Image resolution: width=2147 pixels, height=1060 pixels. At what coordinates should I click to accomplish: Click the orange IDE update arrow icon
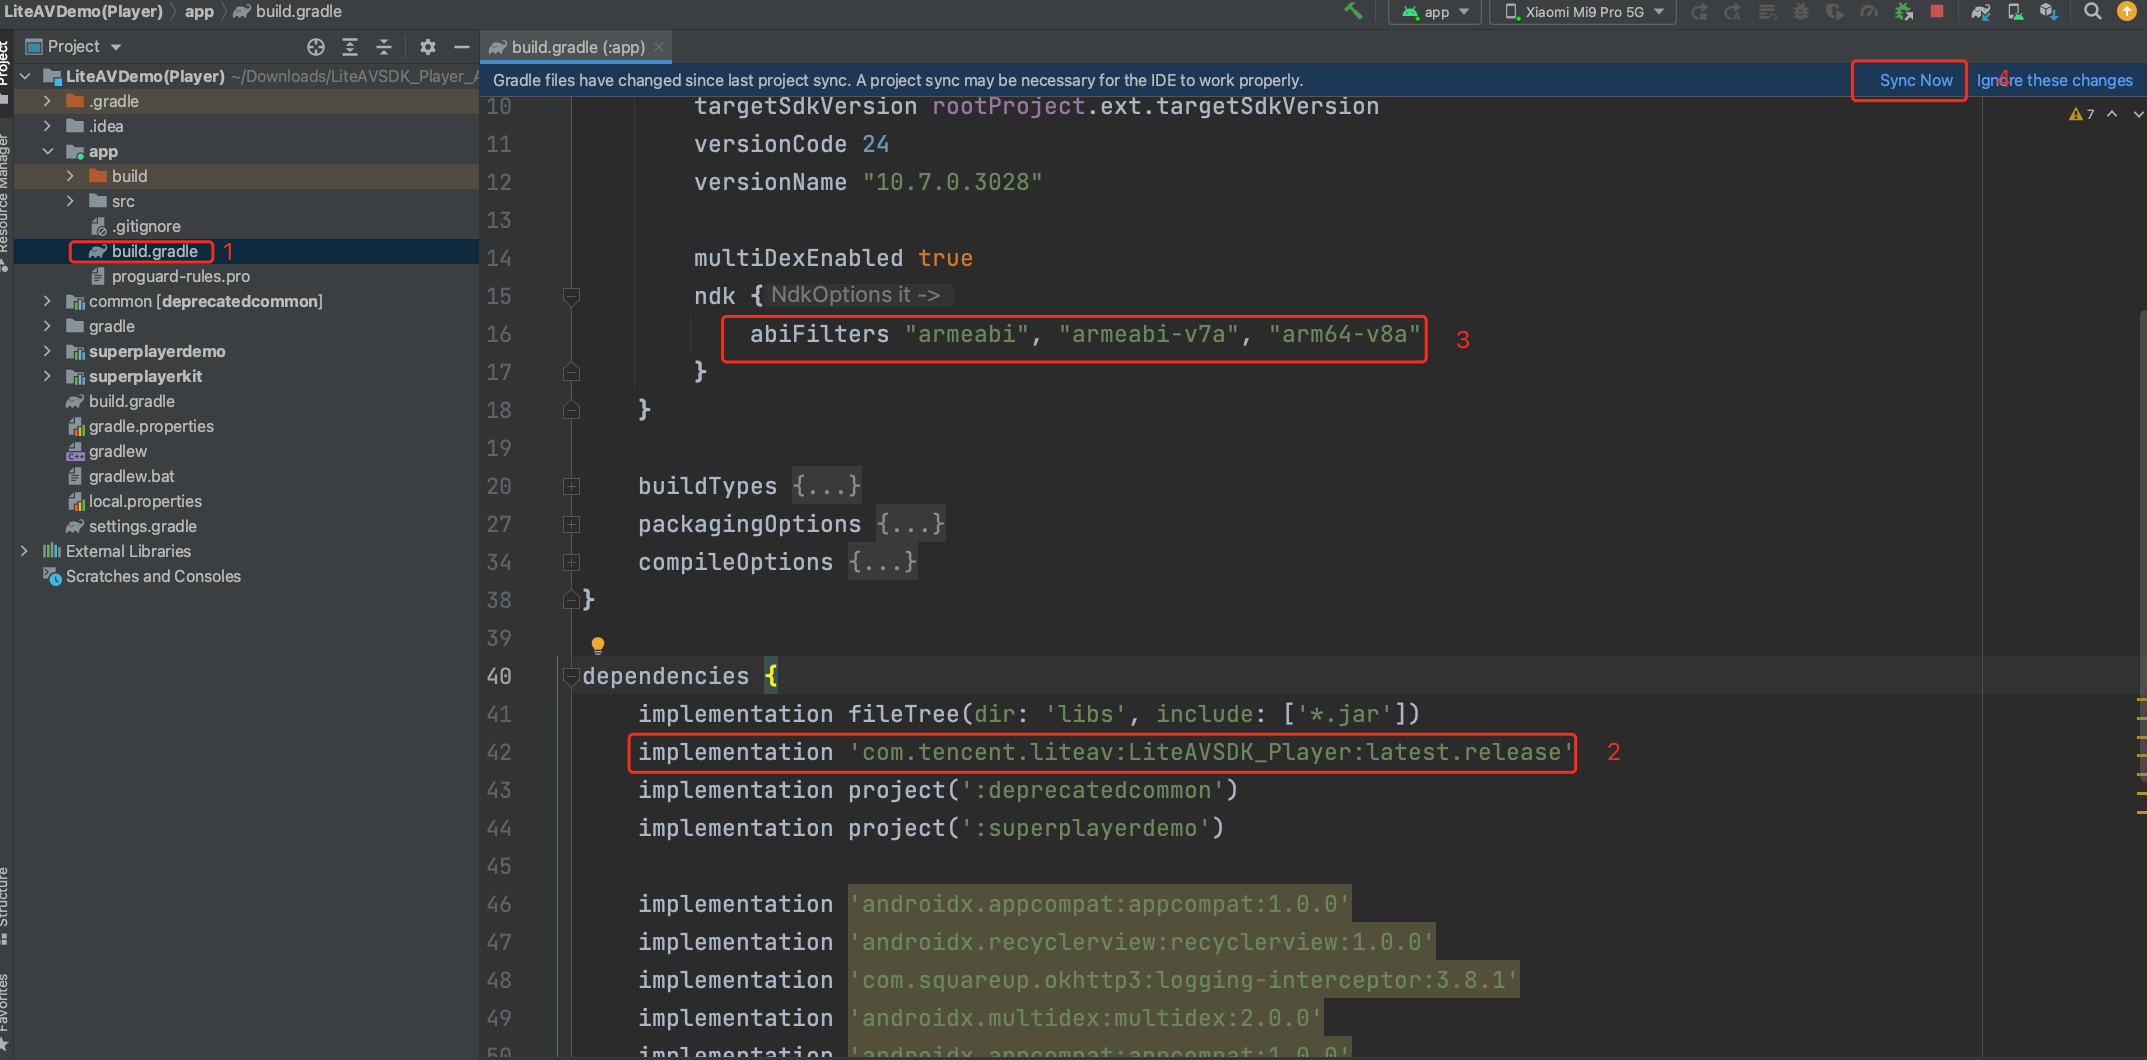(x=2127, y=12)
